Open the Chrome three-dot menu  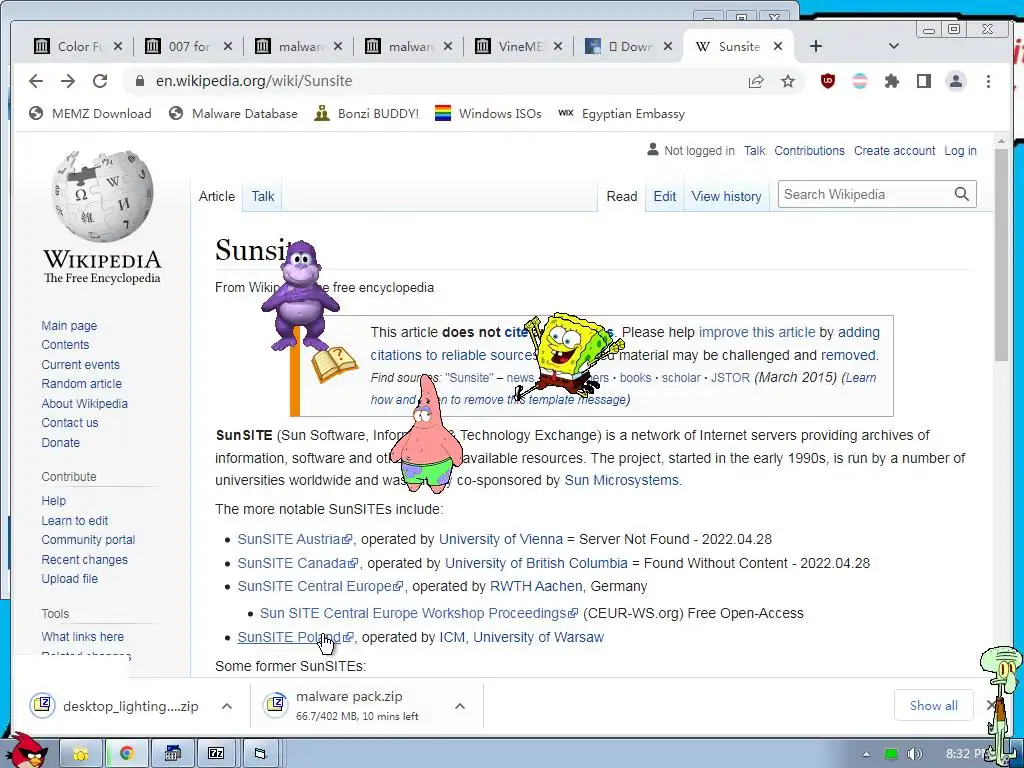[988, 81]
